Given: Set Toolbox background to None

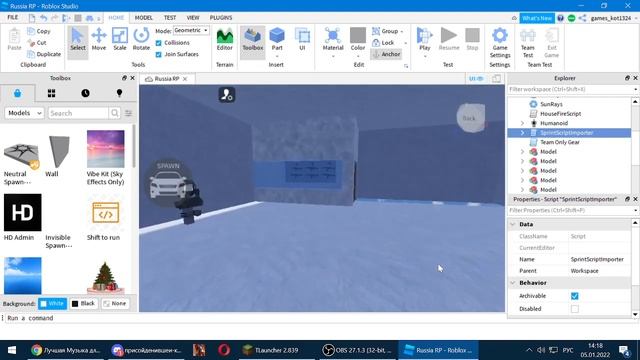Looking at the screenshot, I should click(115, 304).
